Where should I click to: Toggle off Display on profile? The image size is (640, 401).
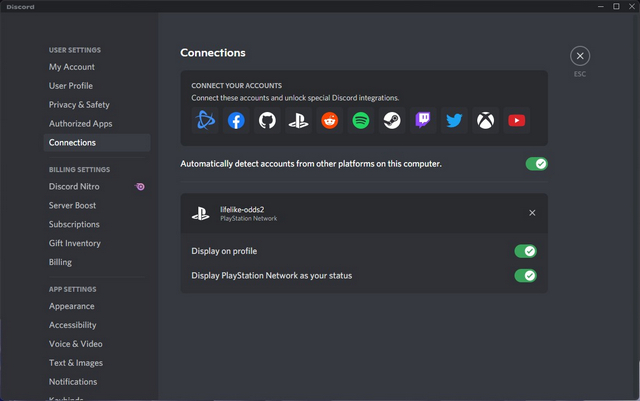coord(525,251)
